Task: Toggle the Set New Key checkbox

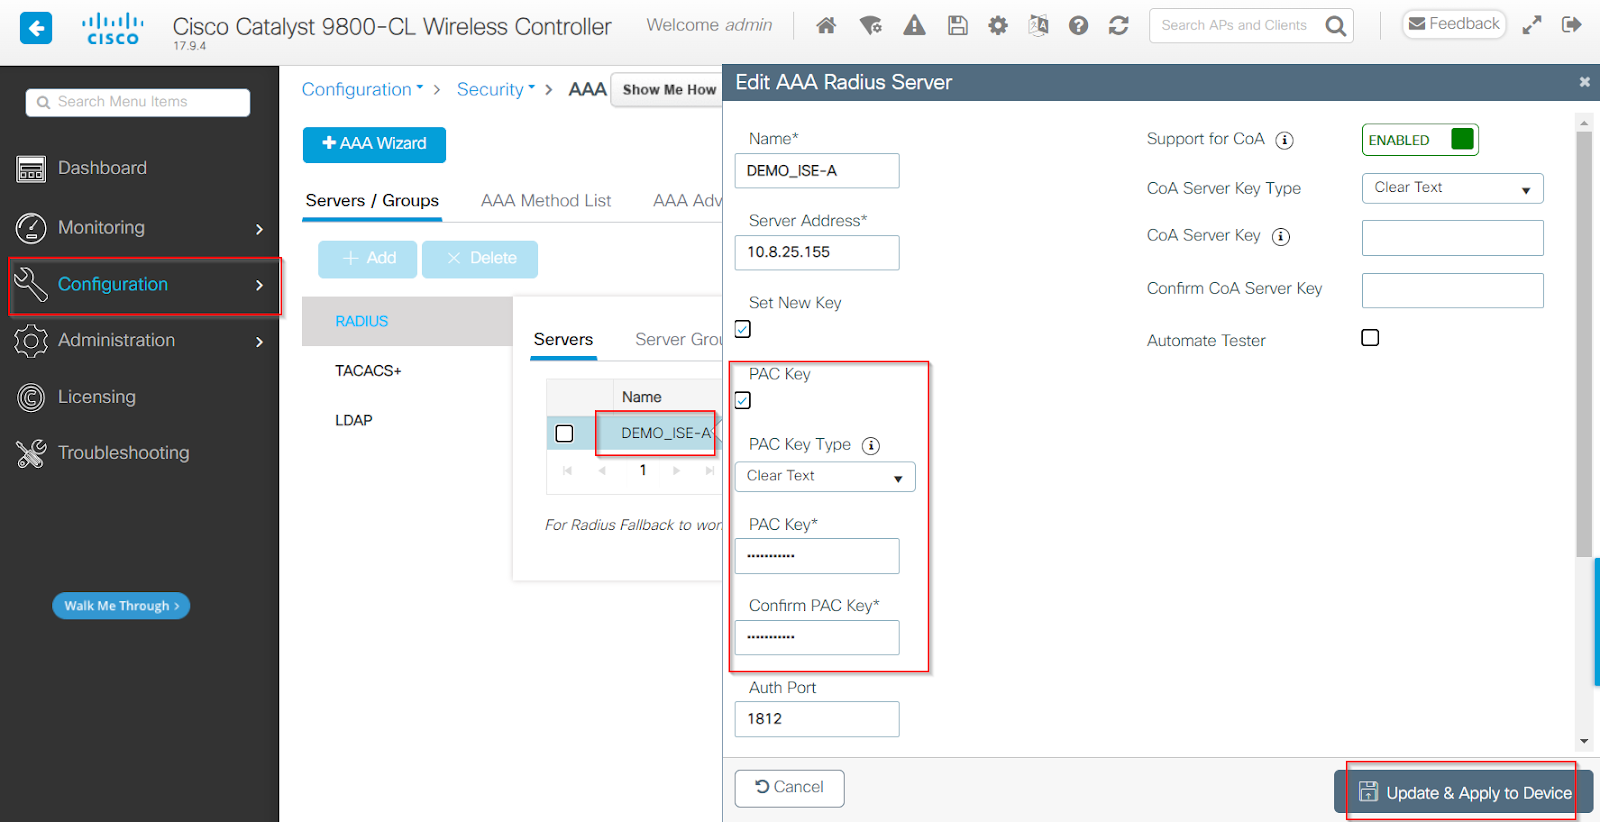Action: coord(743,329)
